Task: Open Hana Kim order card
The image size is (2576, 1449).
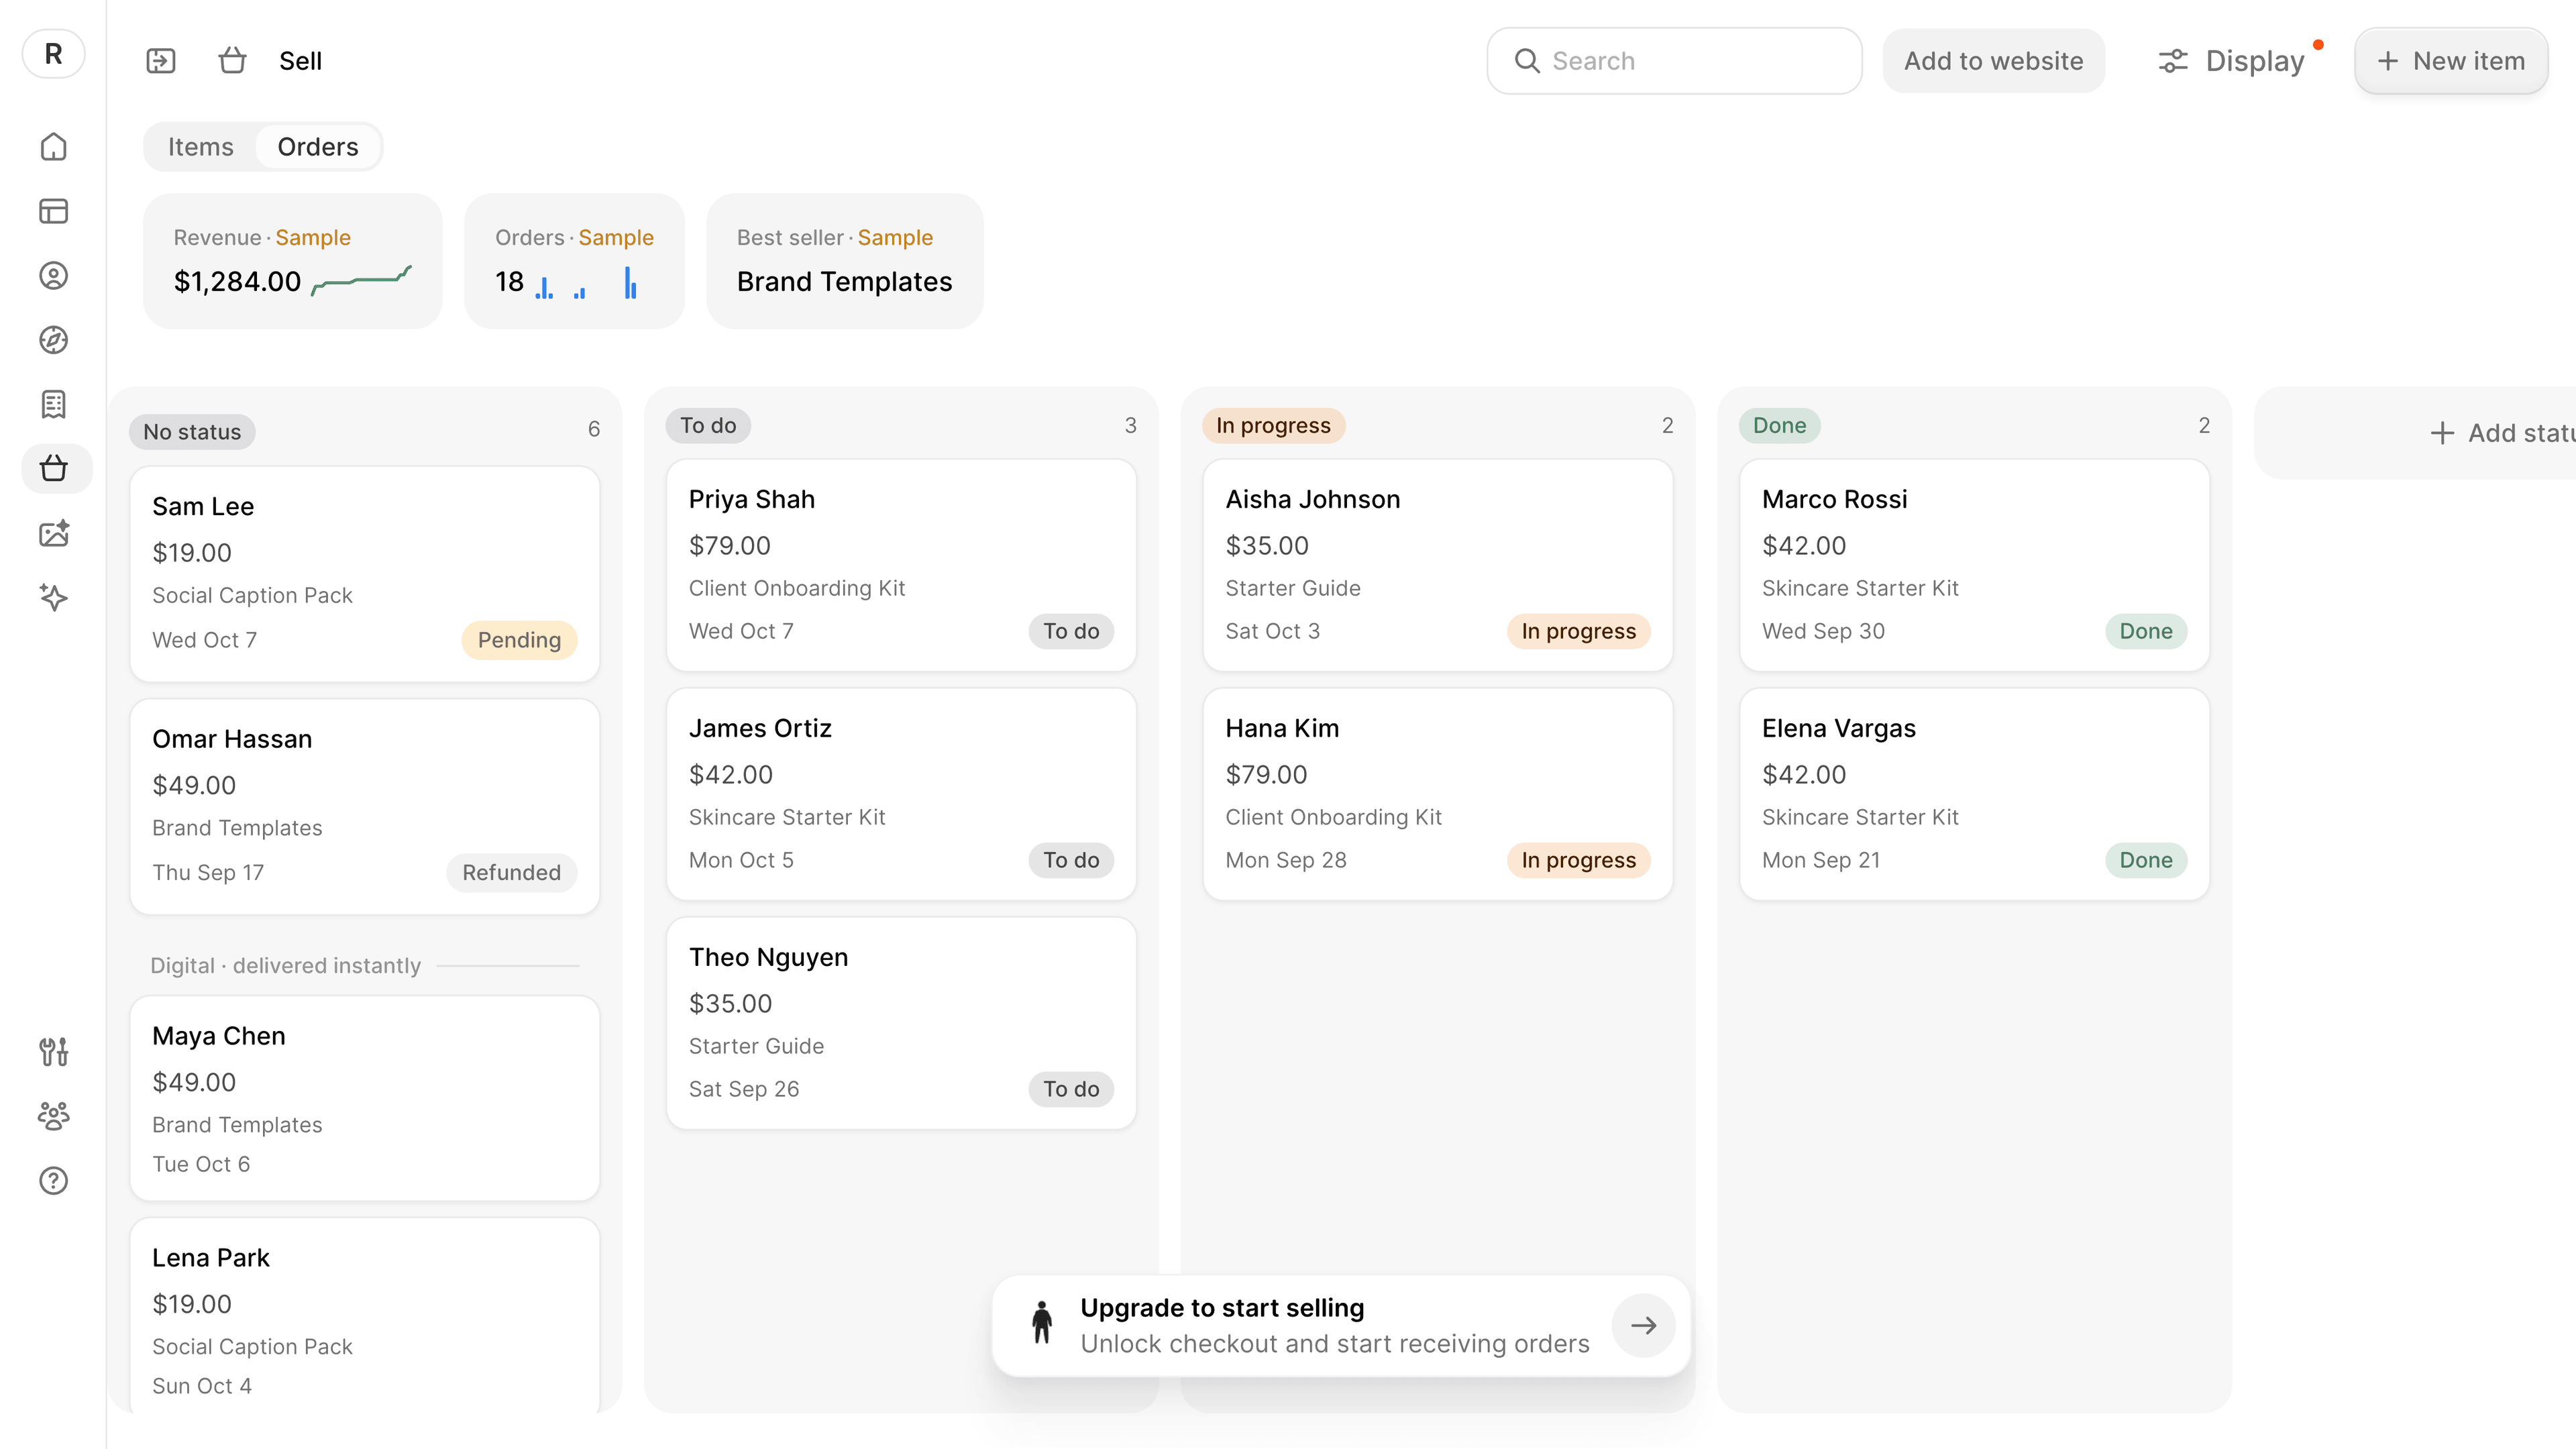Action: (x=1437, y=794)
